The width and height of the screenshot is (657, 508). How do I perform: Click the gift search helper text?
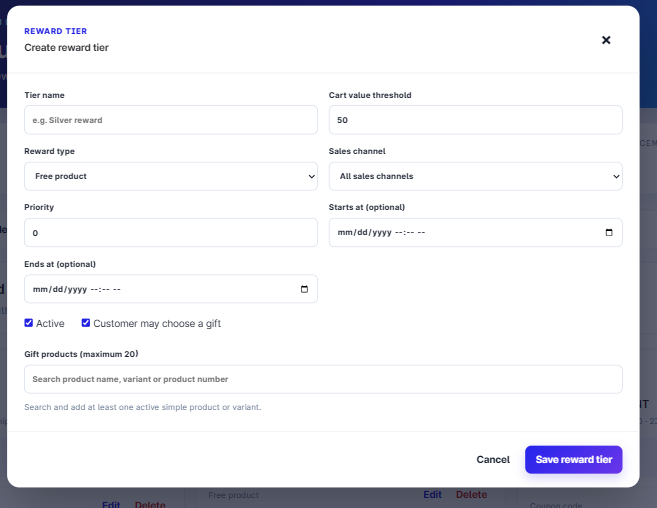(142, 407)
